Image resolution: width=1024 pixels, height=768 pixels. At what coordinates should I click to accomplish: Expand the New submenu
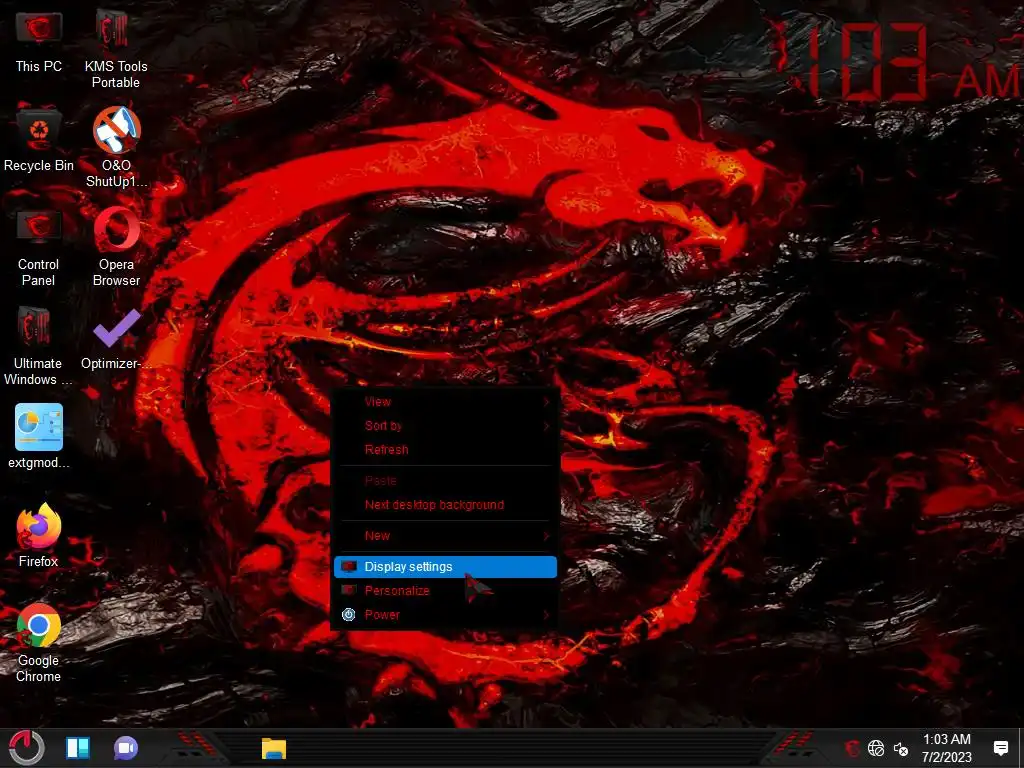coord(445,536)
